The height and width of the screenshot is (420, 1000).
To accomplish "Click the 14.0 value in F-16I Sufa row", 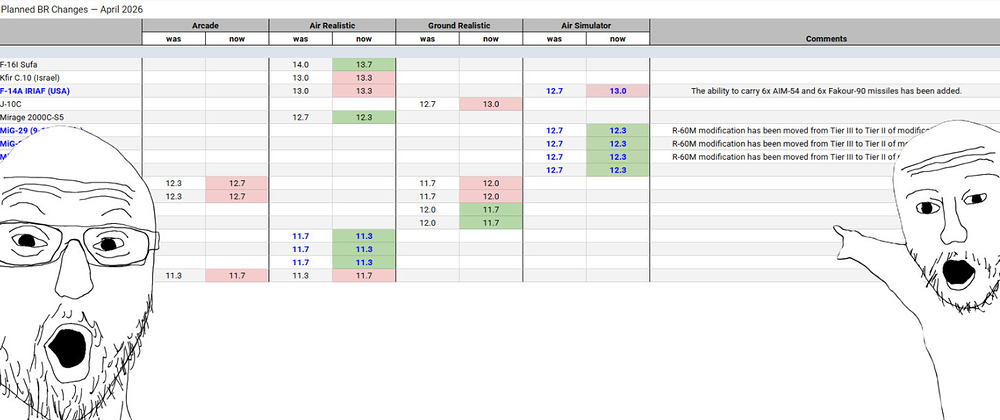I will click(300, 64).
